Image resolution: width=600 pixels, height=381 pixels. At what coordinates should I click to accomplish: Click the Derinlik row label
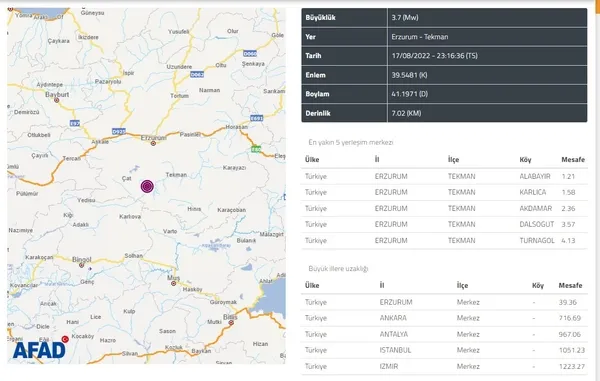pyautogui.click(x=318, y=113)
